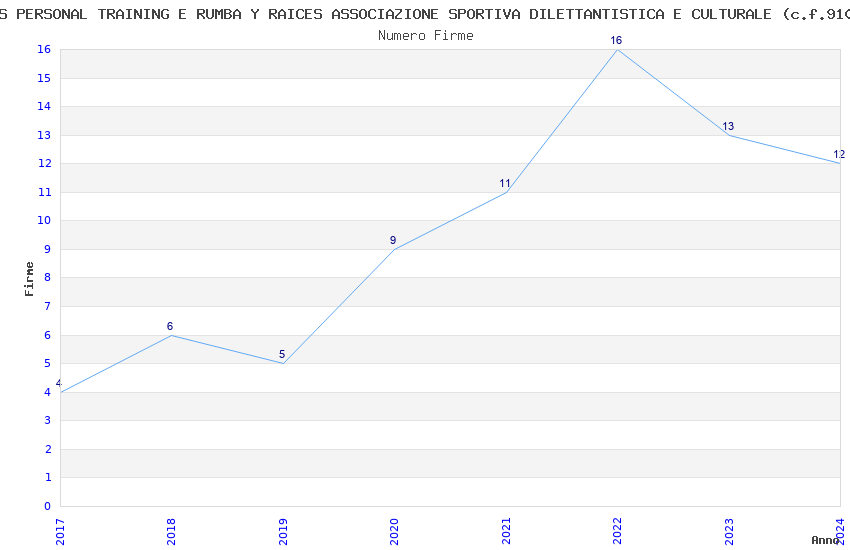The image size is (850, 550).
Task: Click the y-axis tick label 13
Action: (44, 135)
